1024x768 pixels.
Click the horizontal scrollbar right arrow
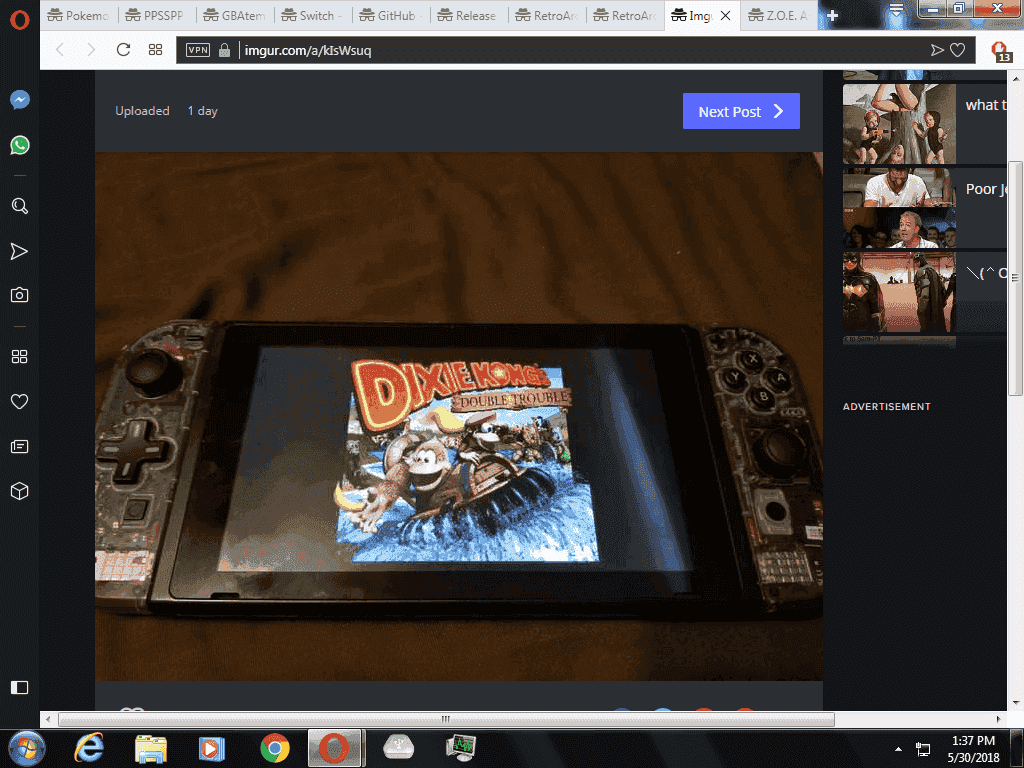998,719
